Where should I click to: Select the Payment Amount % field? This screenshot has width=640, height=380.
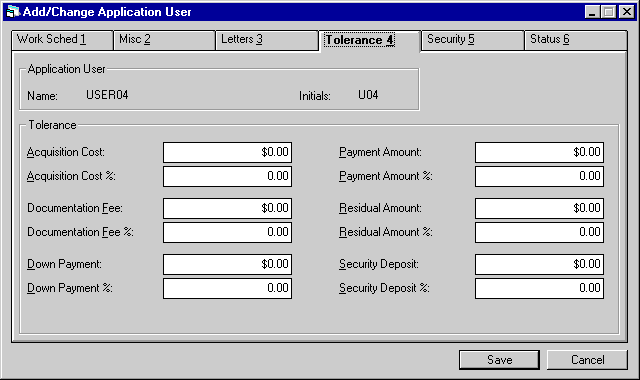coord(539,176)
